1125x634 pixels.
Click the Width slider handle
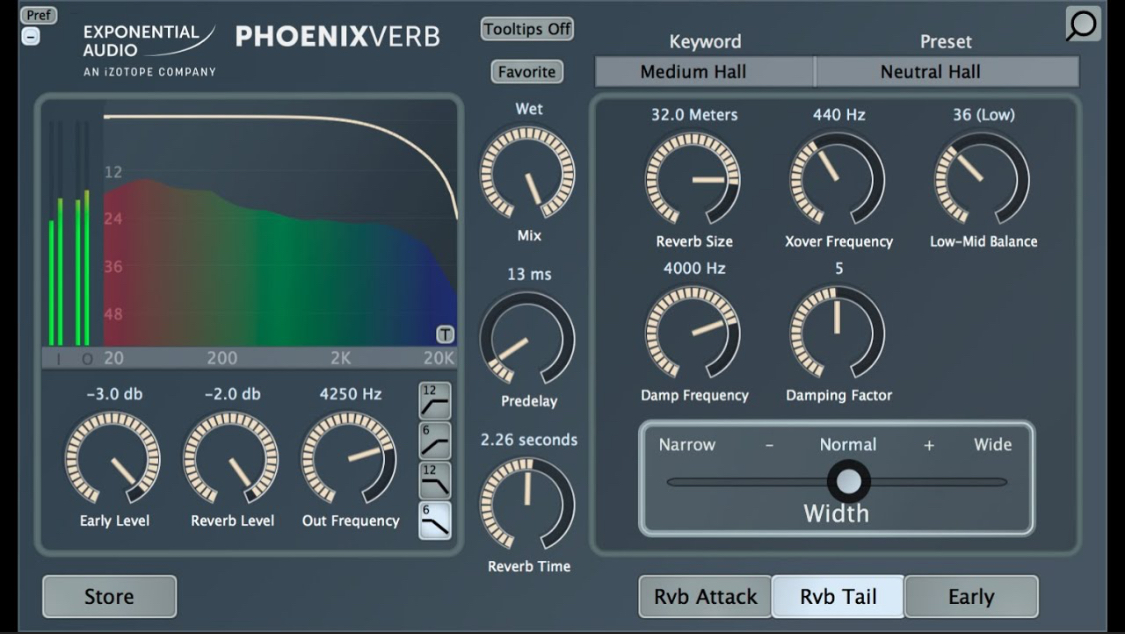[849, 481]
